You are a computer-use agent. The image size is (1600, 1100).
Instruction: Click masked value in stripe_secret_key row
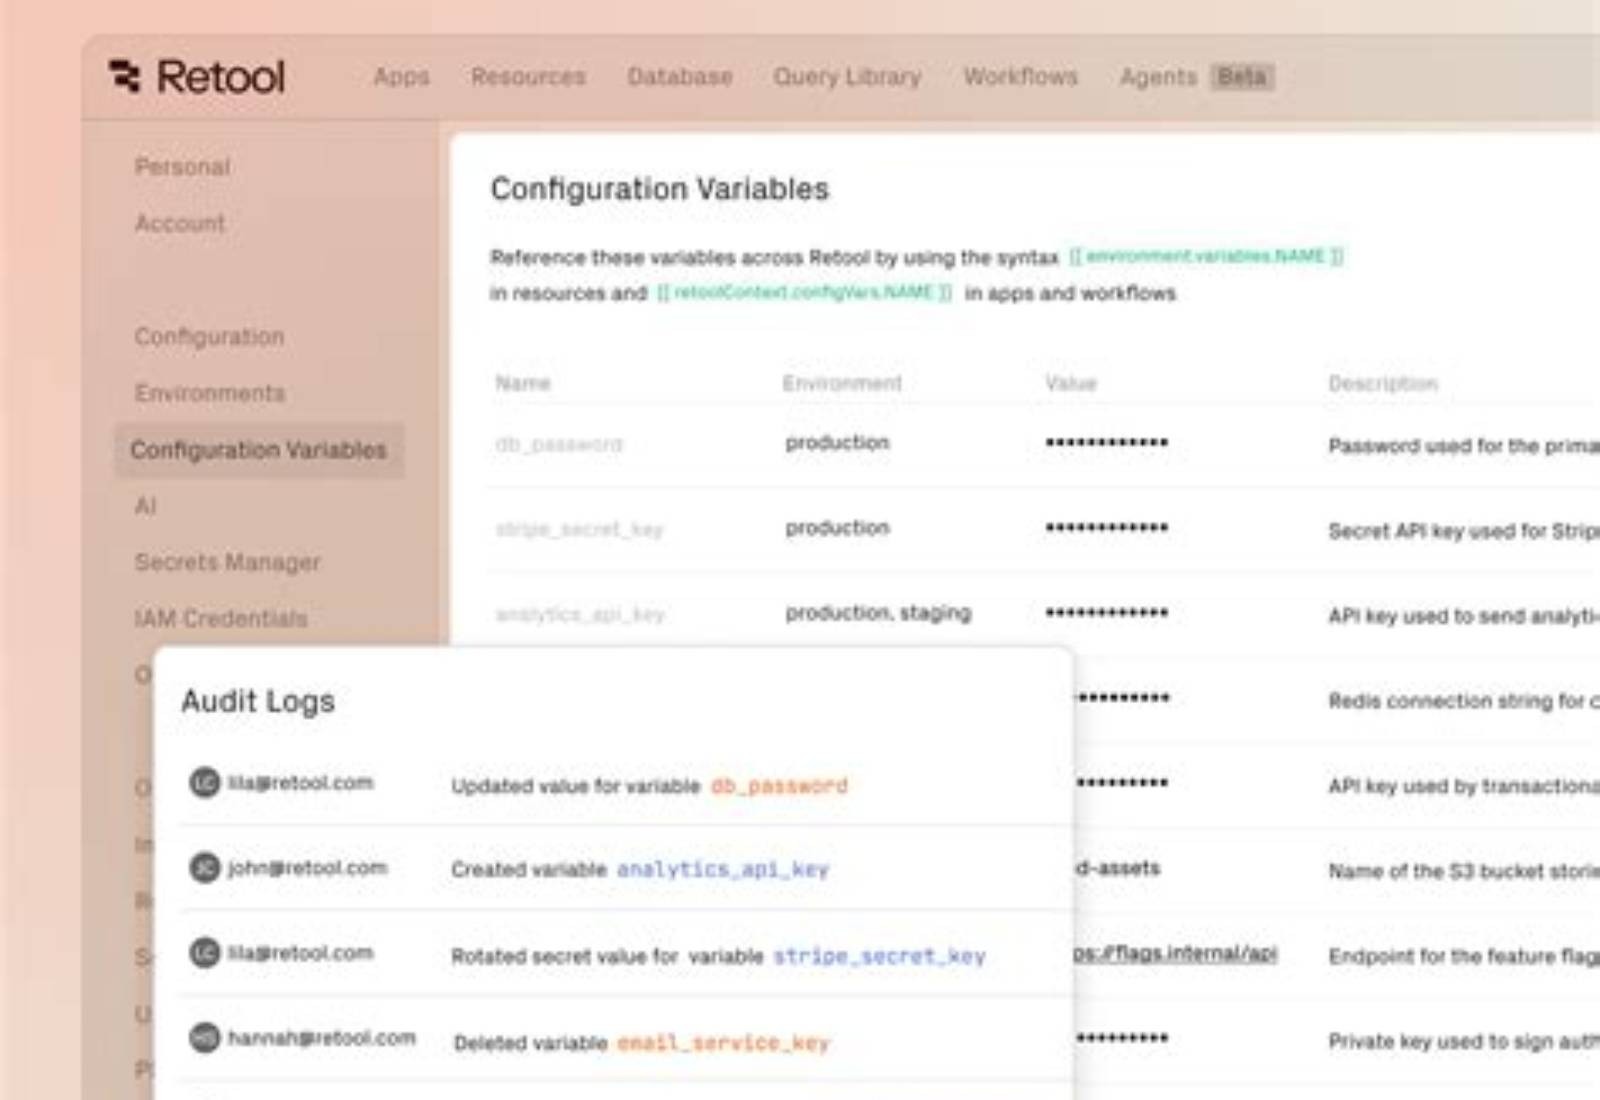(1107, 527)
